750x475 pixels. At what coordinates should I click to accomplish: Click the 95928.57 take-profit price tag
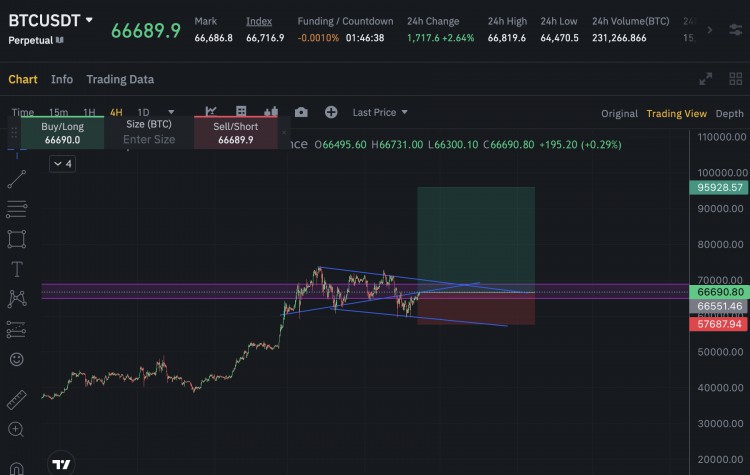point(719,188)
